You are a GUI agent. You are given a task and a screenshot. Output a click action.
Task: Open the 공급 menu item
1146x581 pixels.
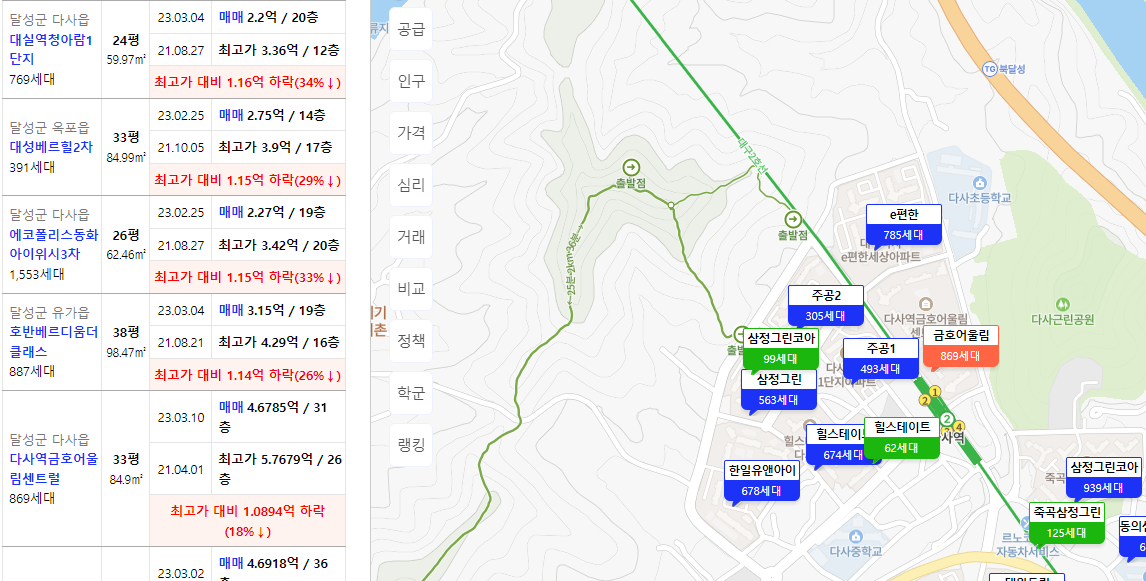tap(411, 29)
